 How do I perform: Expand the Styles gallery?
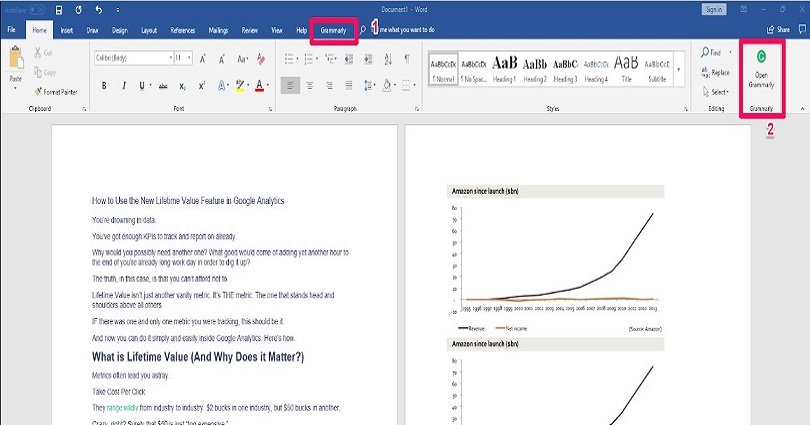tap(678, 70)
